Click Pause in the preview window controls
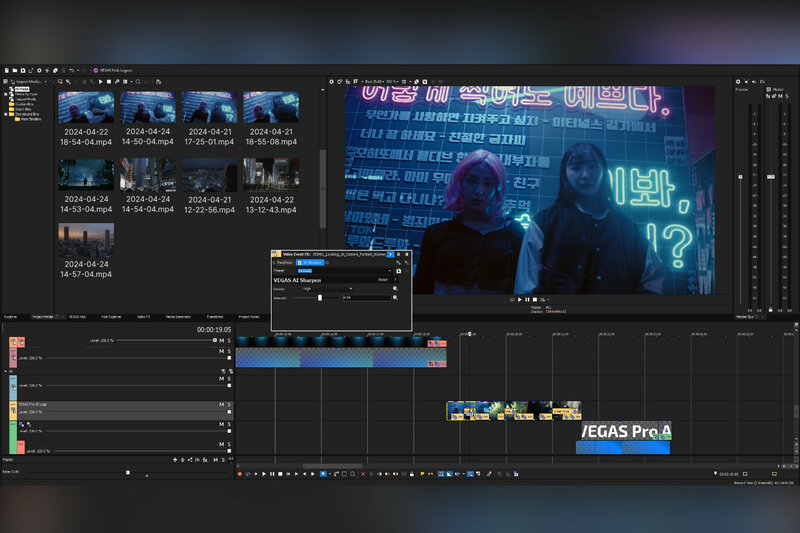The width and height of the screenshot is (800, 533). coord(528,299)
